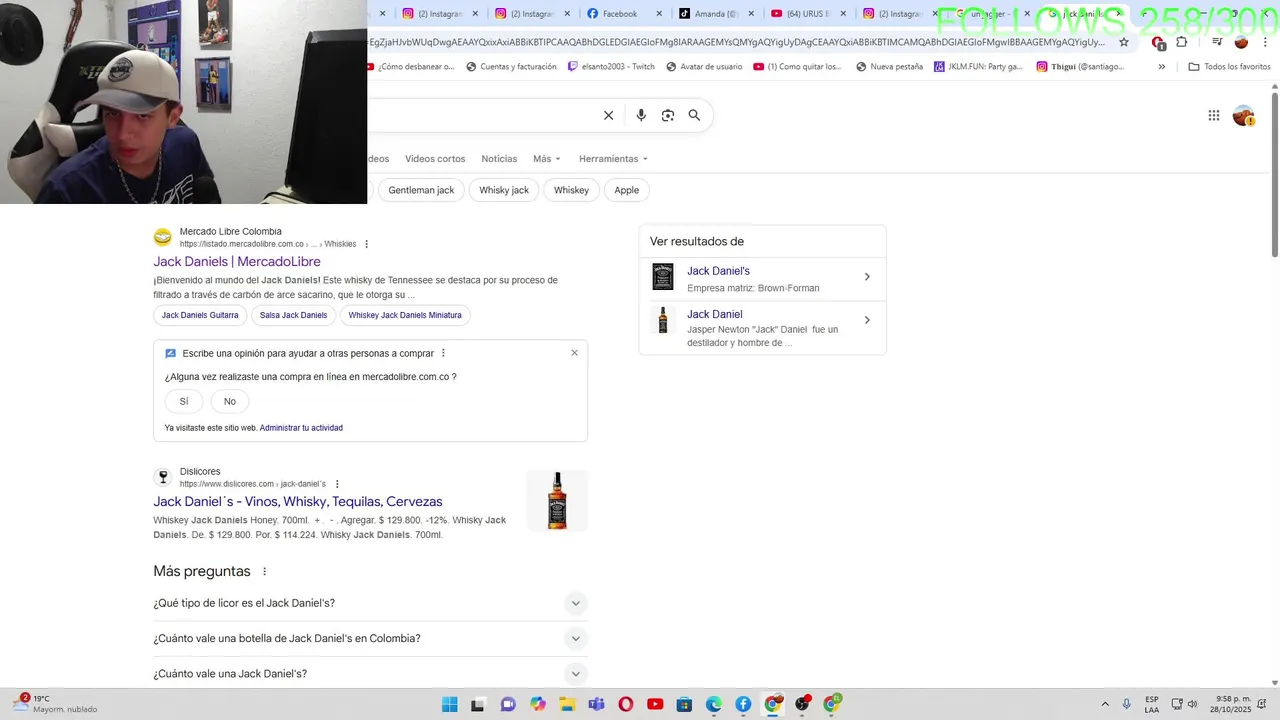Image resolution: width=1280 pixels, height=720 pixels.
Task: Answer No to the online purchase question
Action: (x=230, y=401)
